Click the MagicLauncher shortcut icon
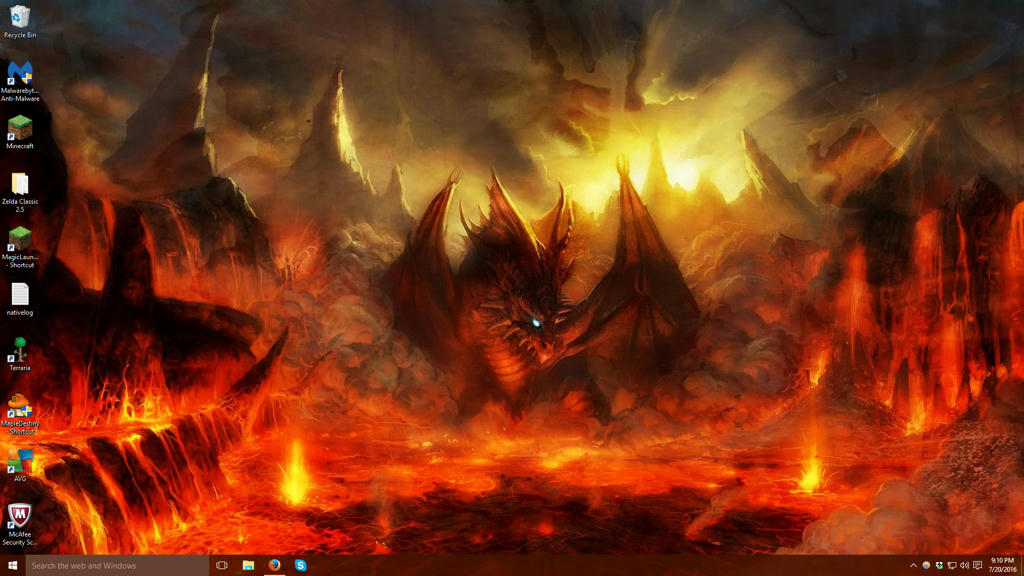The height and width of the screenshot is (576, 1024). coord(20,247)
